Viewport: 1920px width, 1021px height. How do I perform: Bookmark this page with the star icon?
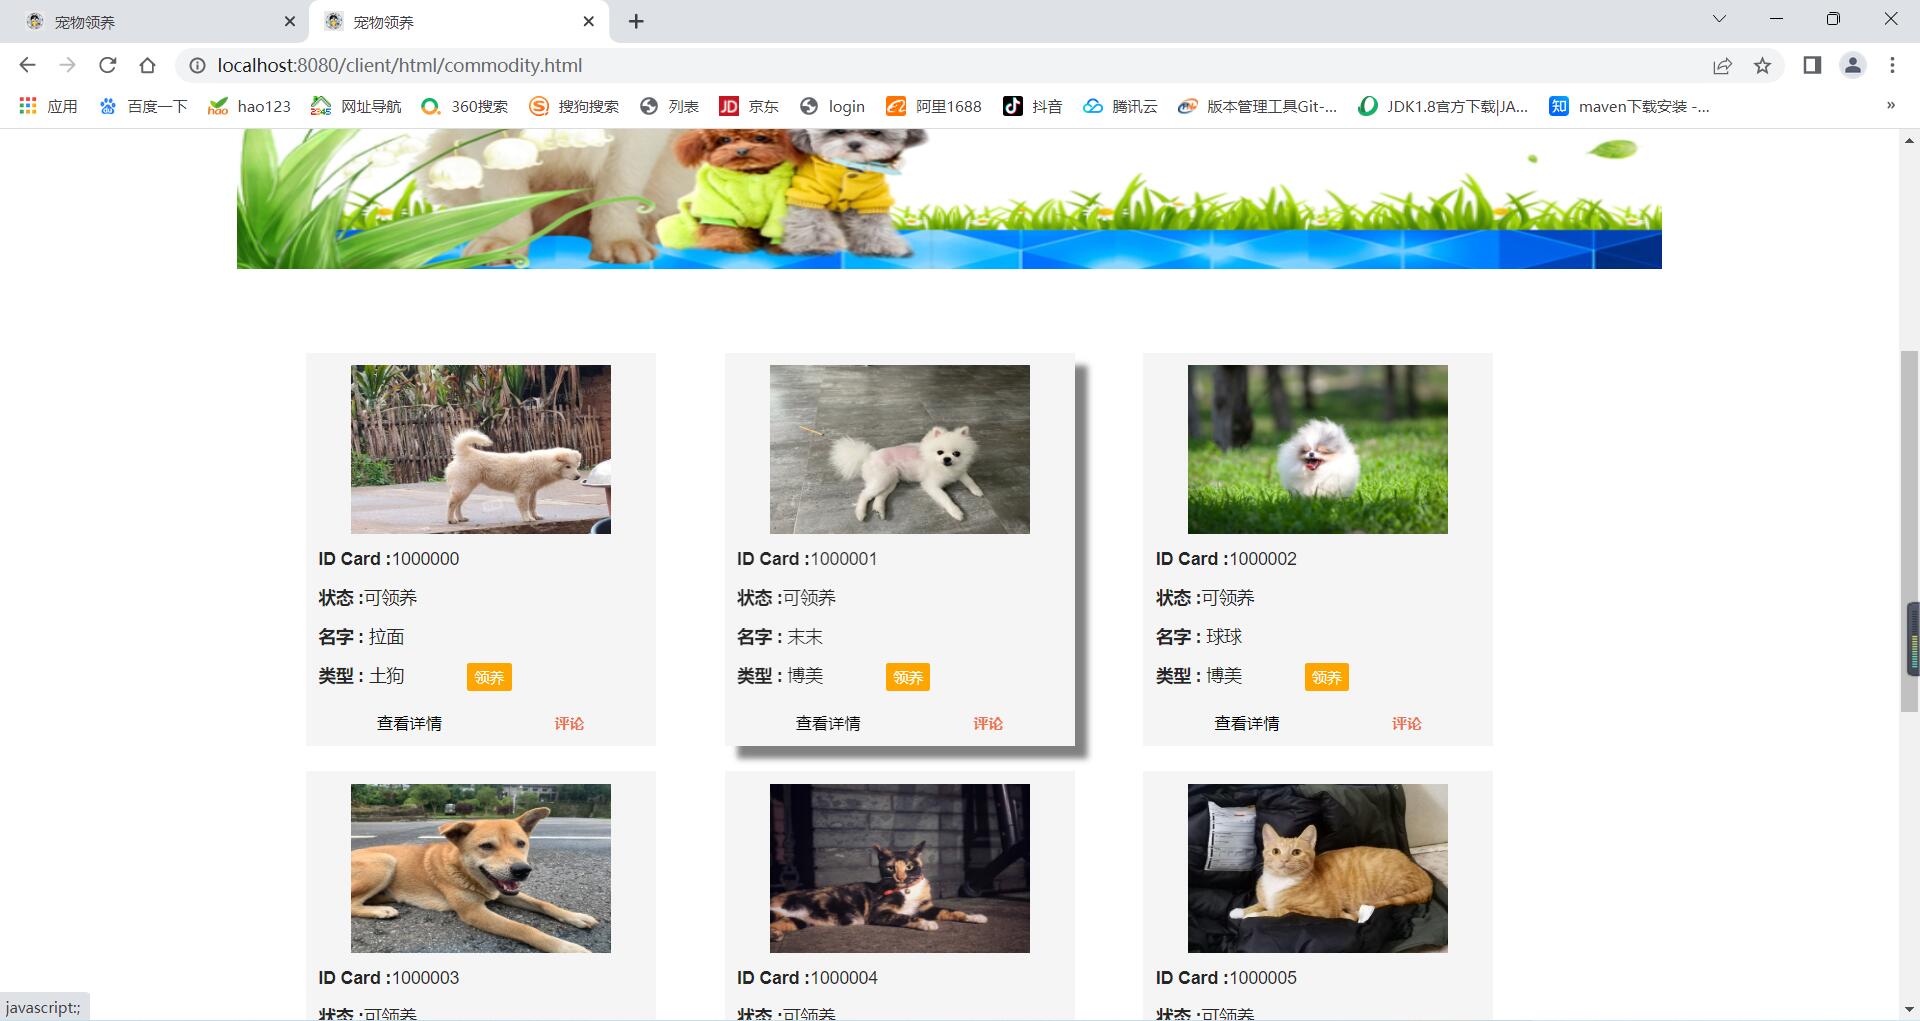(1762, 65)
